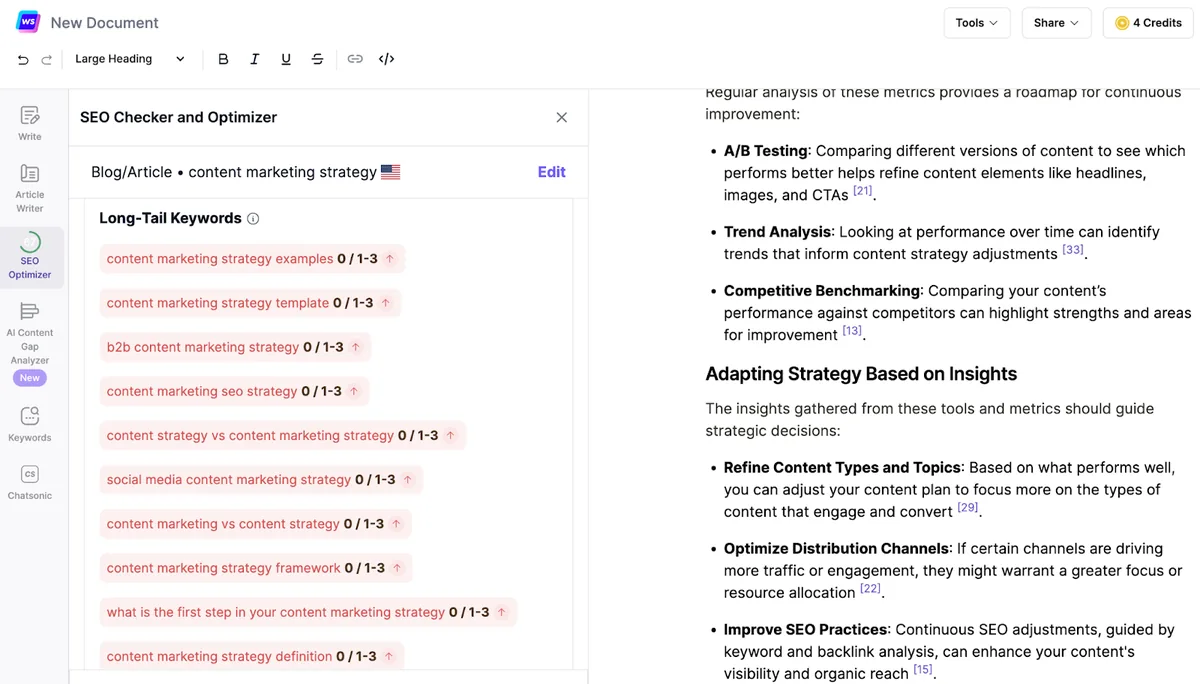
Task: Click the 'Adapting Strategy Based on Insights' heading
Action: pos(861,374)
